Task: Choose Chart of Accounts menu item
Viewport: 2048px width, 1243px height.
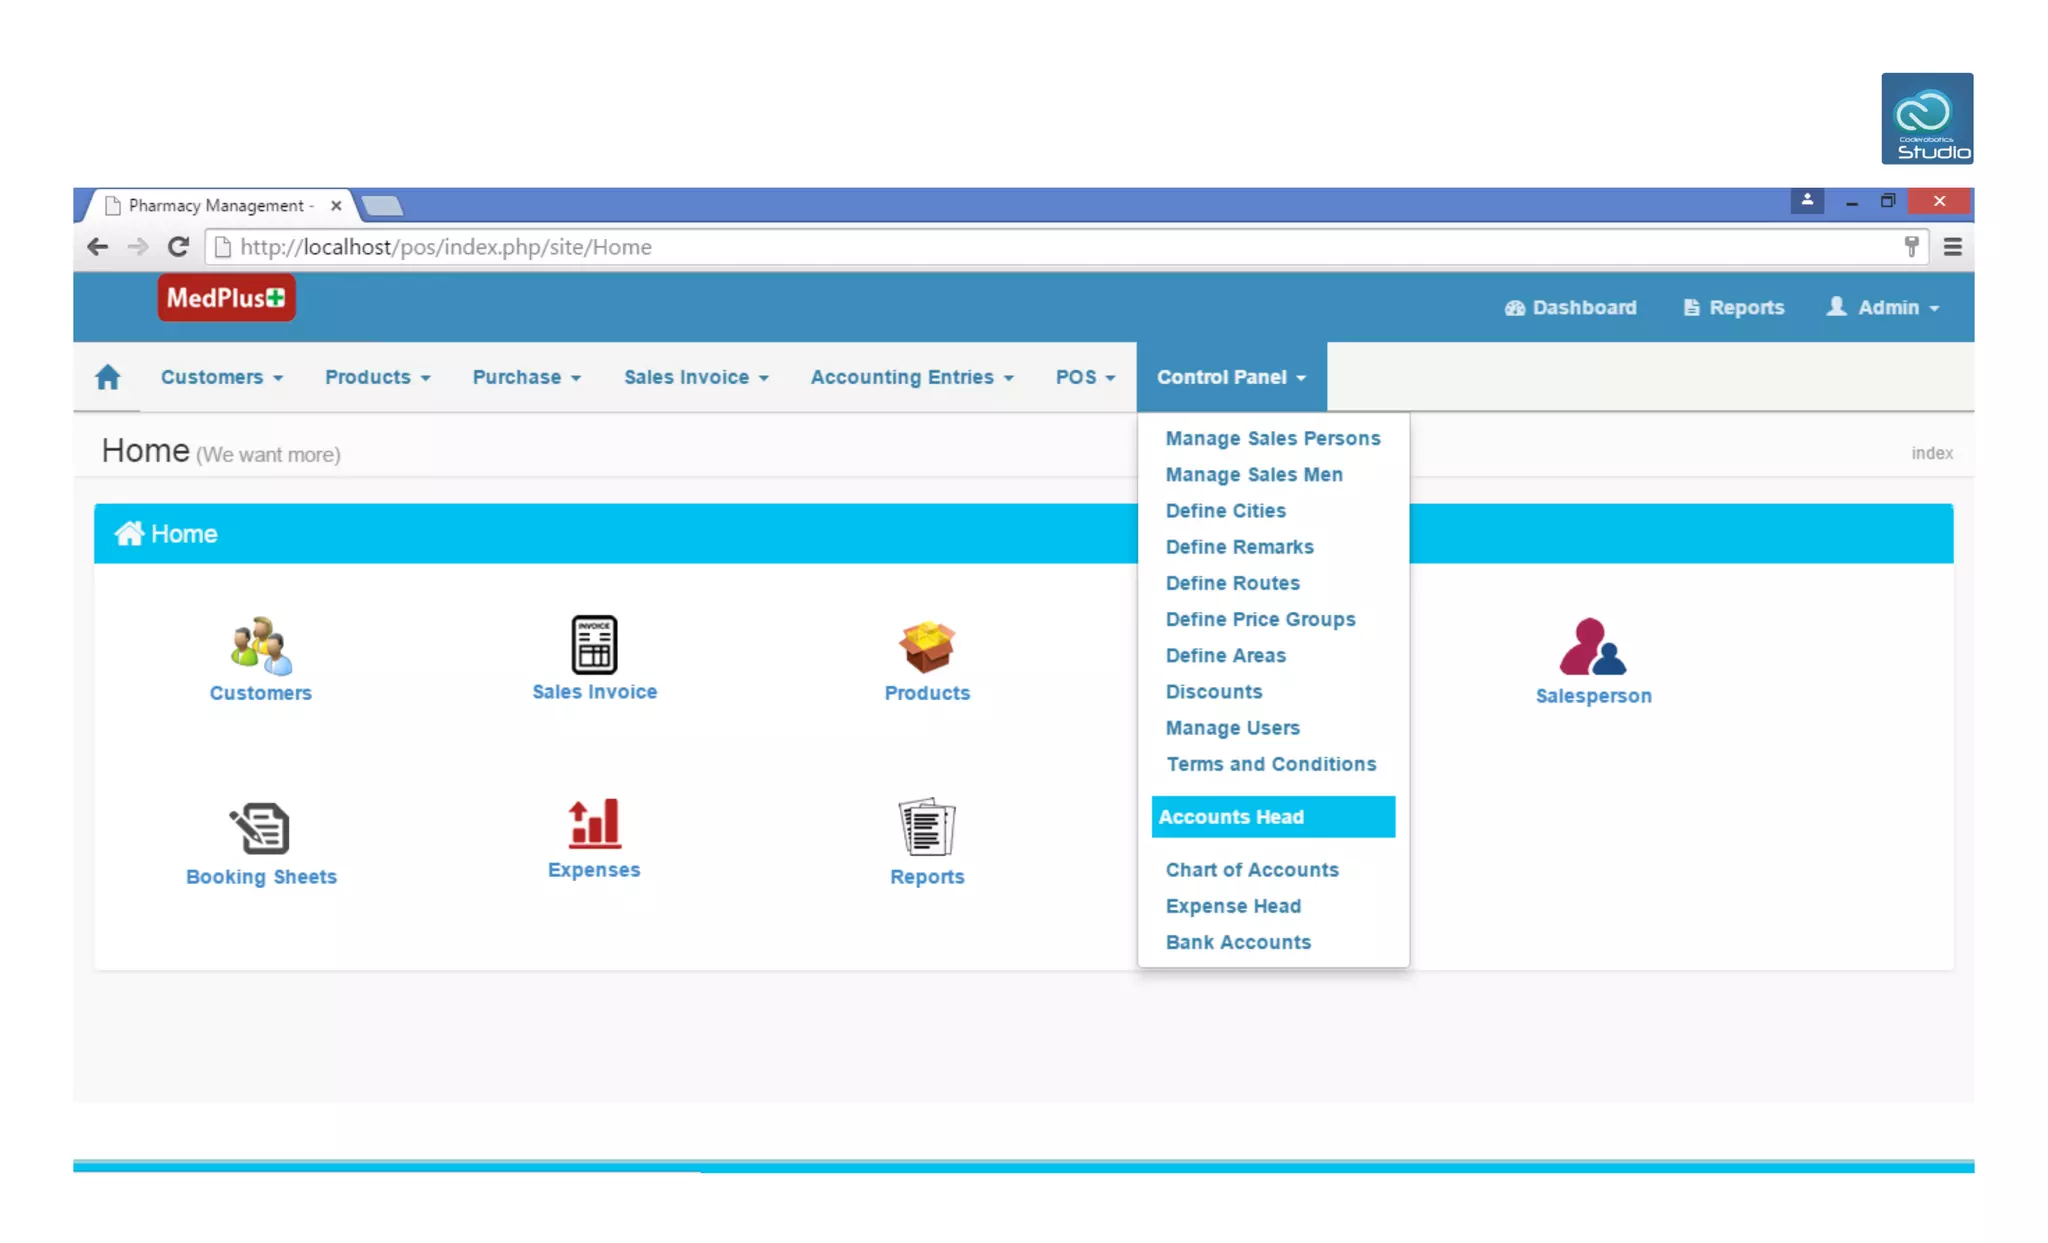Action: (1251, 870)
